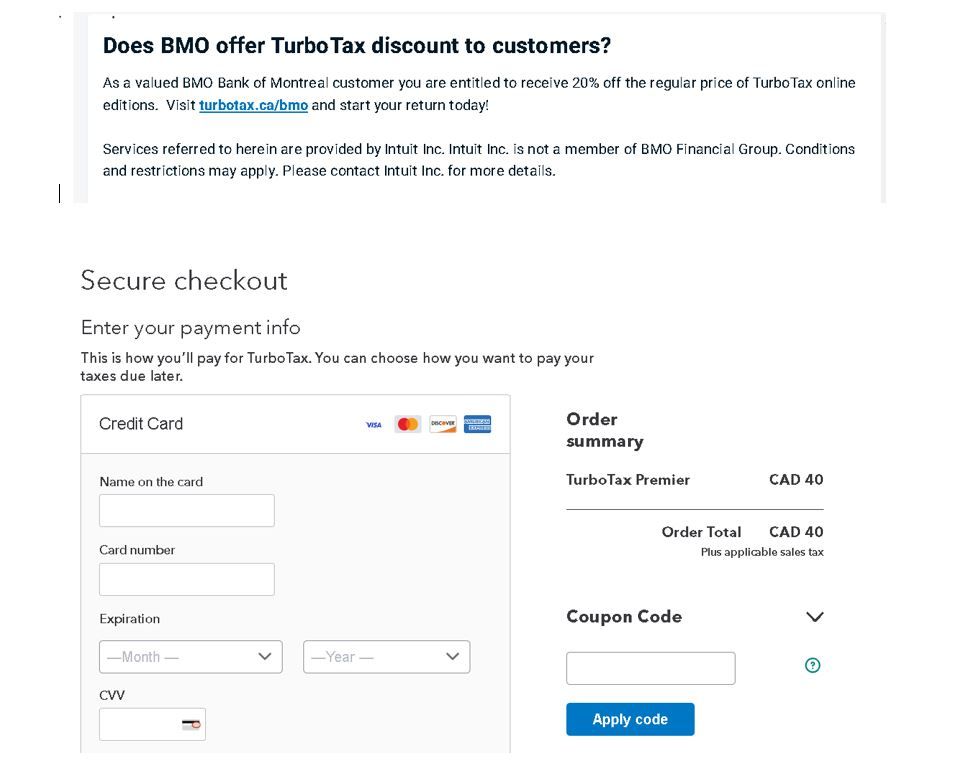The image size is (977, 764).
Task: Click the Discover card icon
Action: [443, 424]
